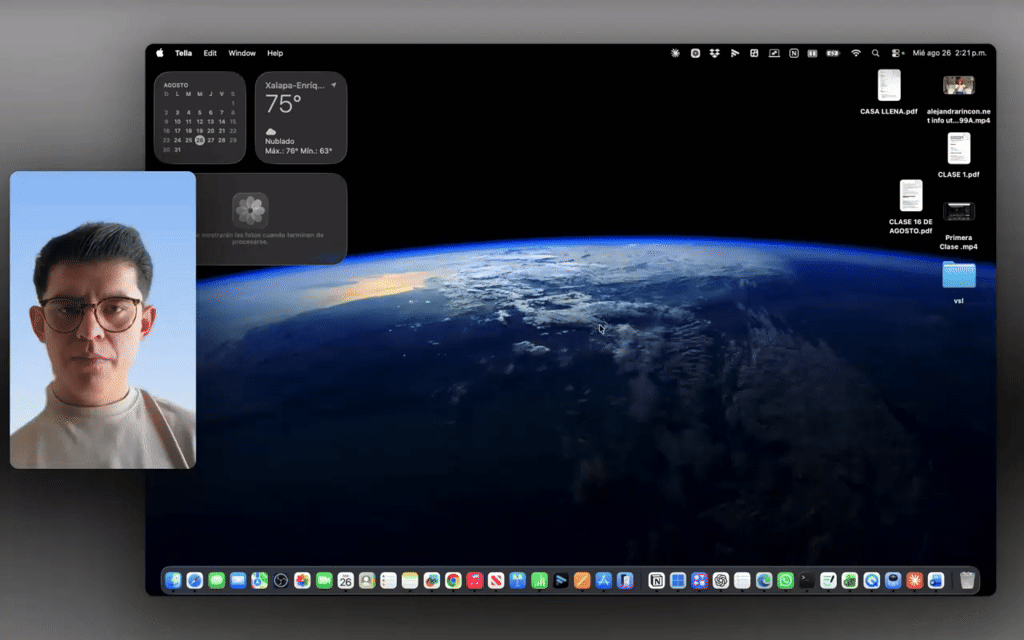The image size is (1024, 640).
Task: Open the App Store from the Dock
Action: [603, 580]
